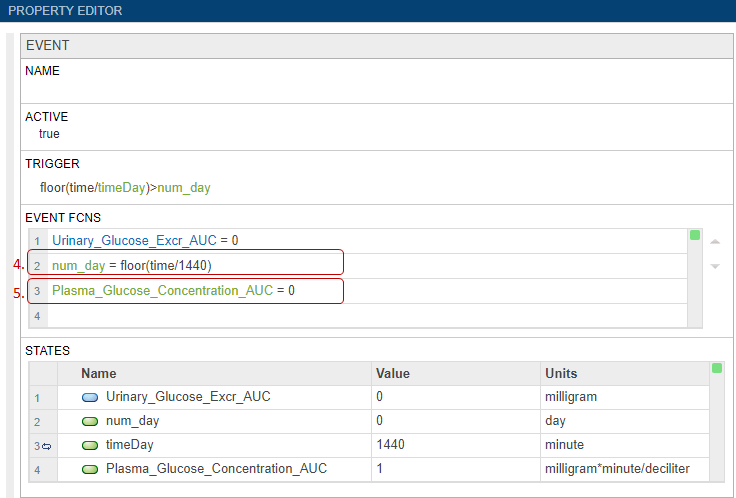Click the green num_day parameter icon
736x498 pixels.
pos(90,421)
